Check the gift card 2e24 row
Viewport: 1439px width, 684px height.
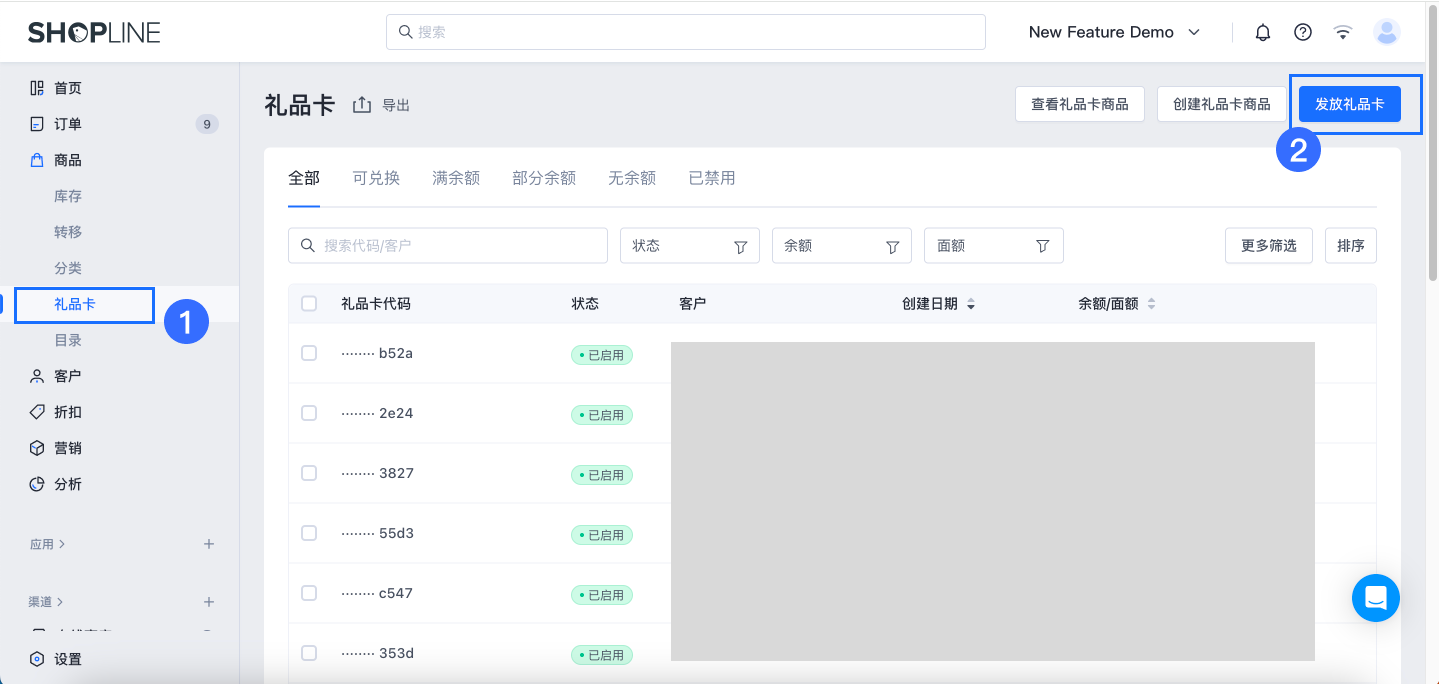pyautogui.click(x=309, y=413)
